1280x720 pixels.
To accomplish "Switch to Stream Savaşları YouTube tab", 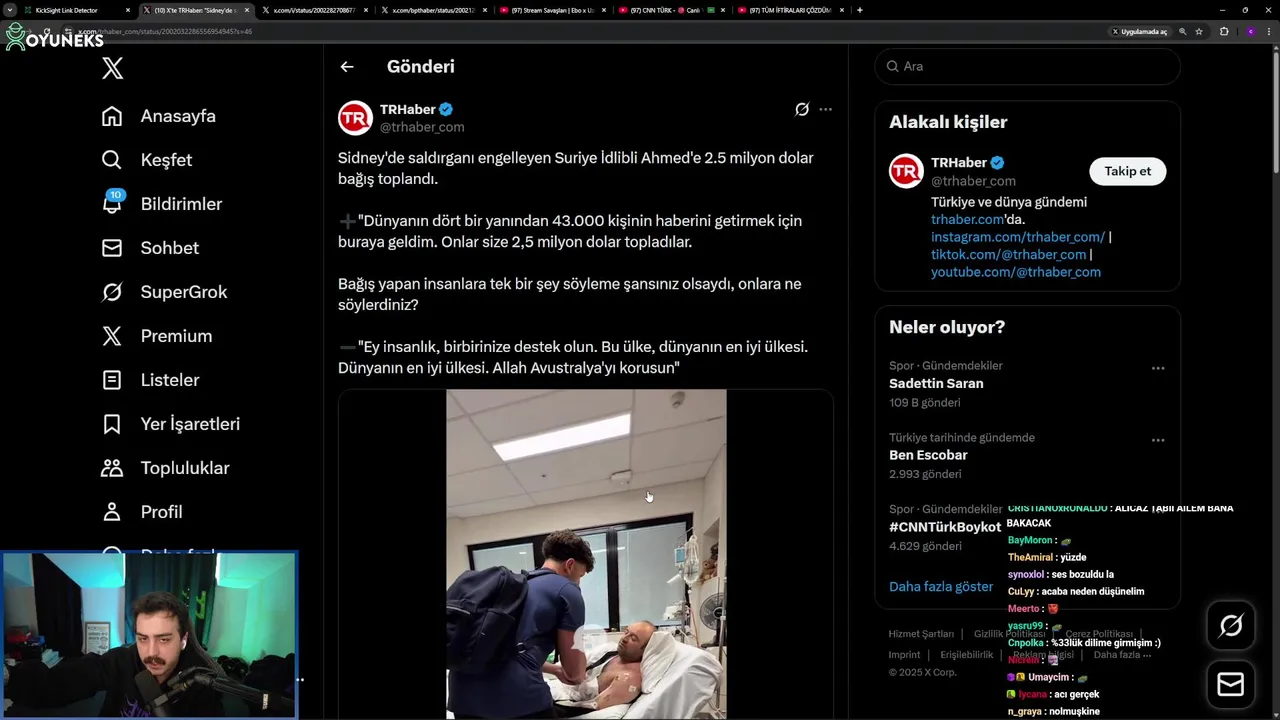I will point(552,10).
